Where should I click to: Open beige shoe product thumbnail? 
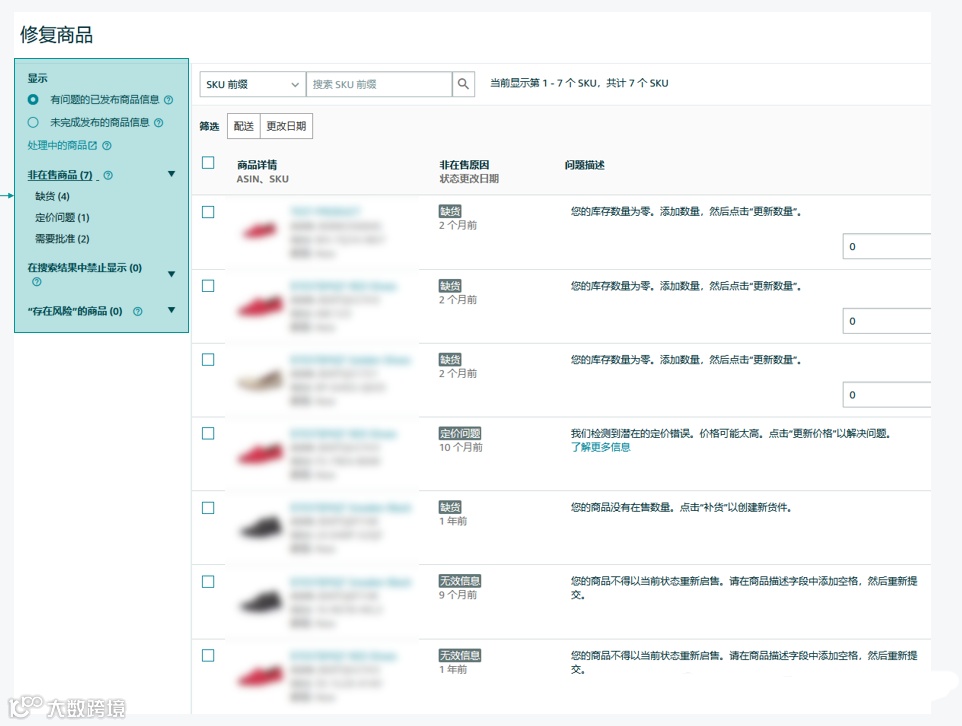(260, 380)
